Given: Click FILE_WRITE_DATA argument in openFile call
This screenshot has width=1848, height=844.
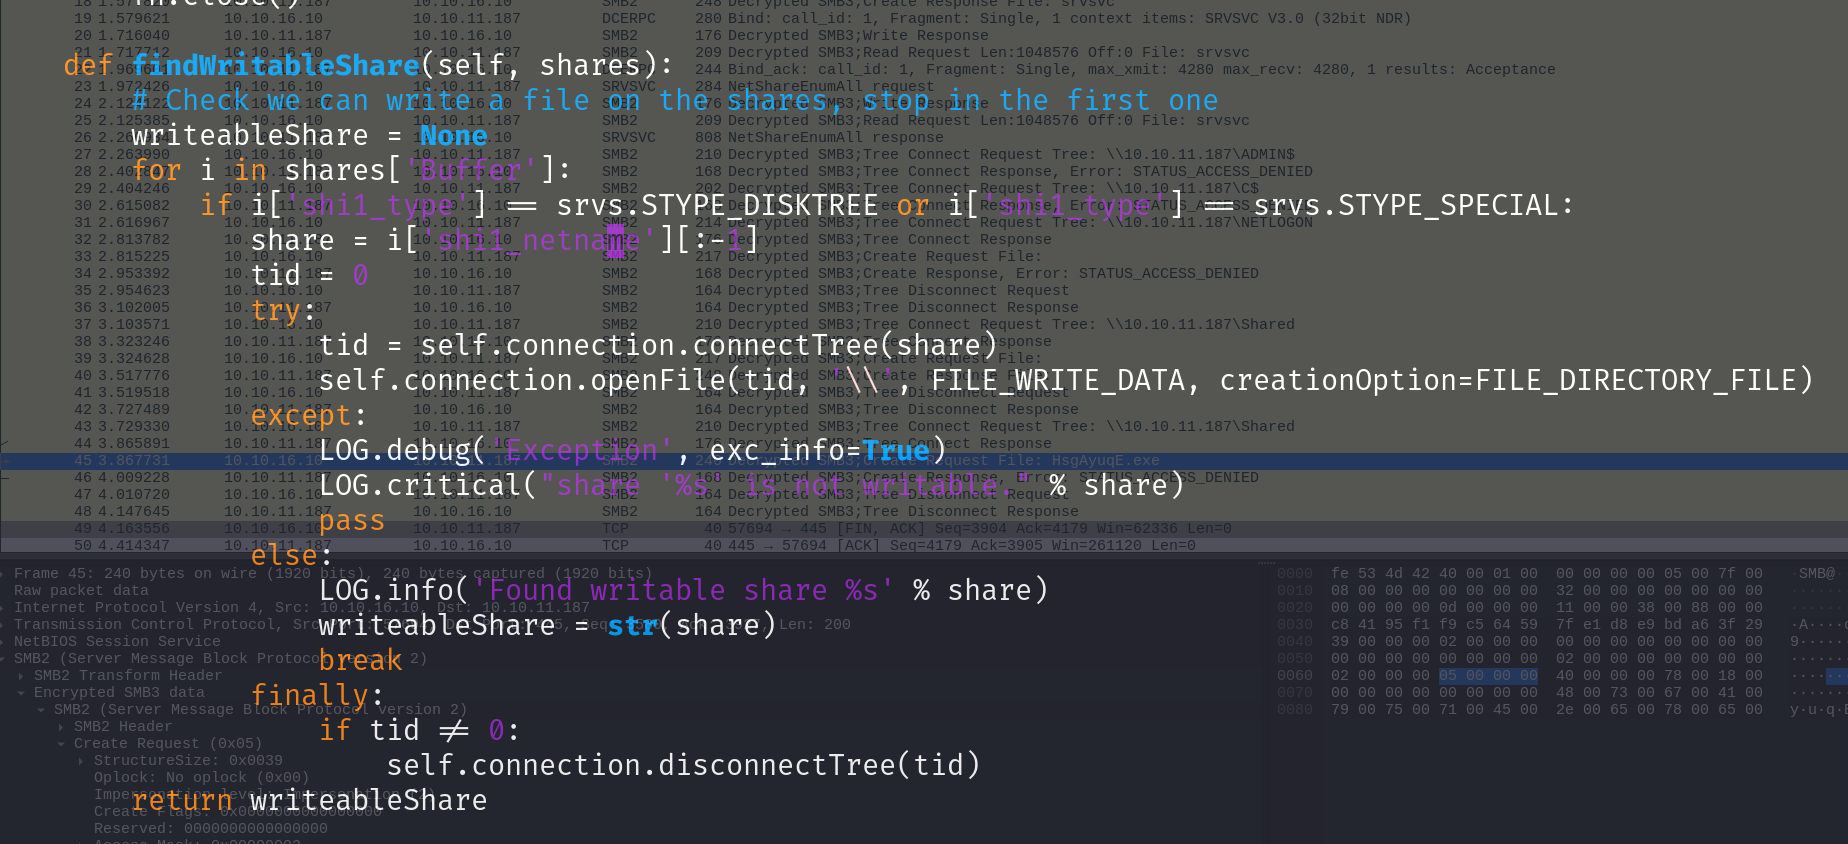Looking at the screenshot, I should pos(1058,380).
